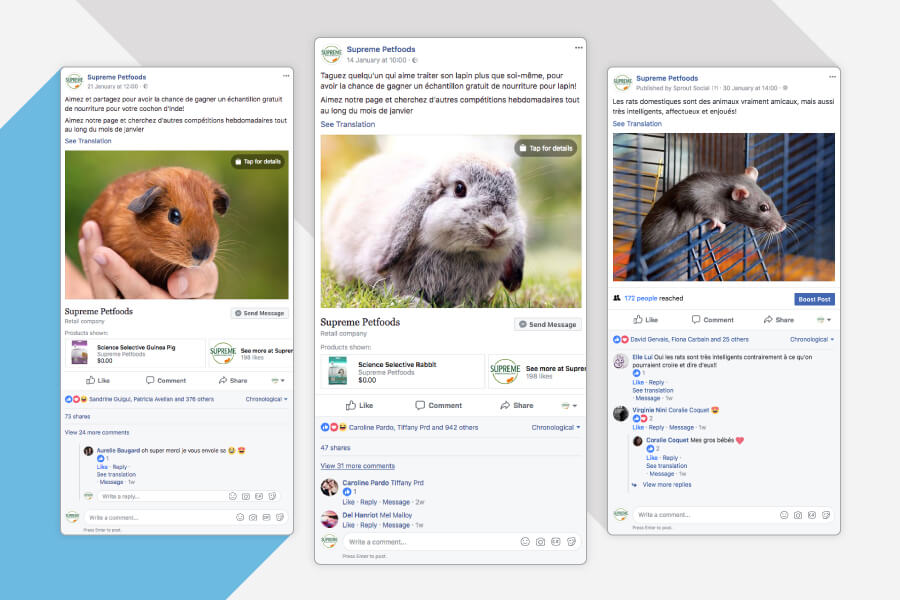Send Message on guinea pig post
Screen dimensions: 900x600
tap(259, 313)
